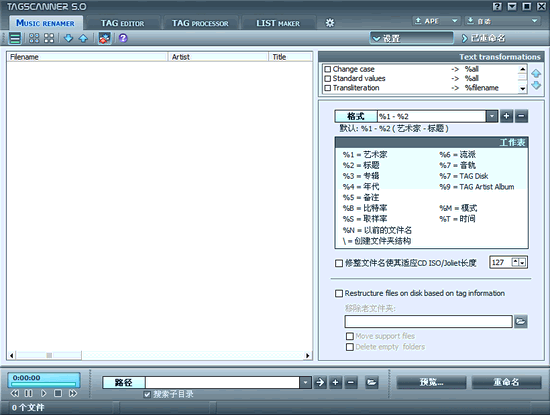Start playback with play button
Screen dimensions: 550x415
tap(43, 394)
